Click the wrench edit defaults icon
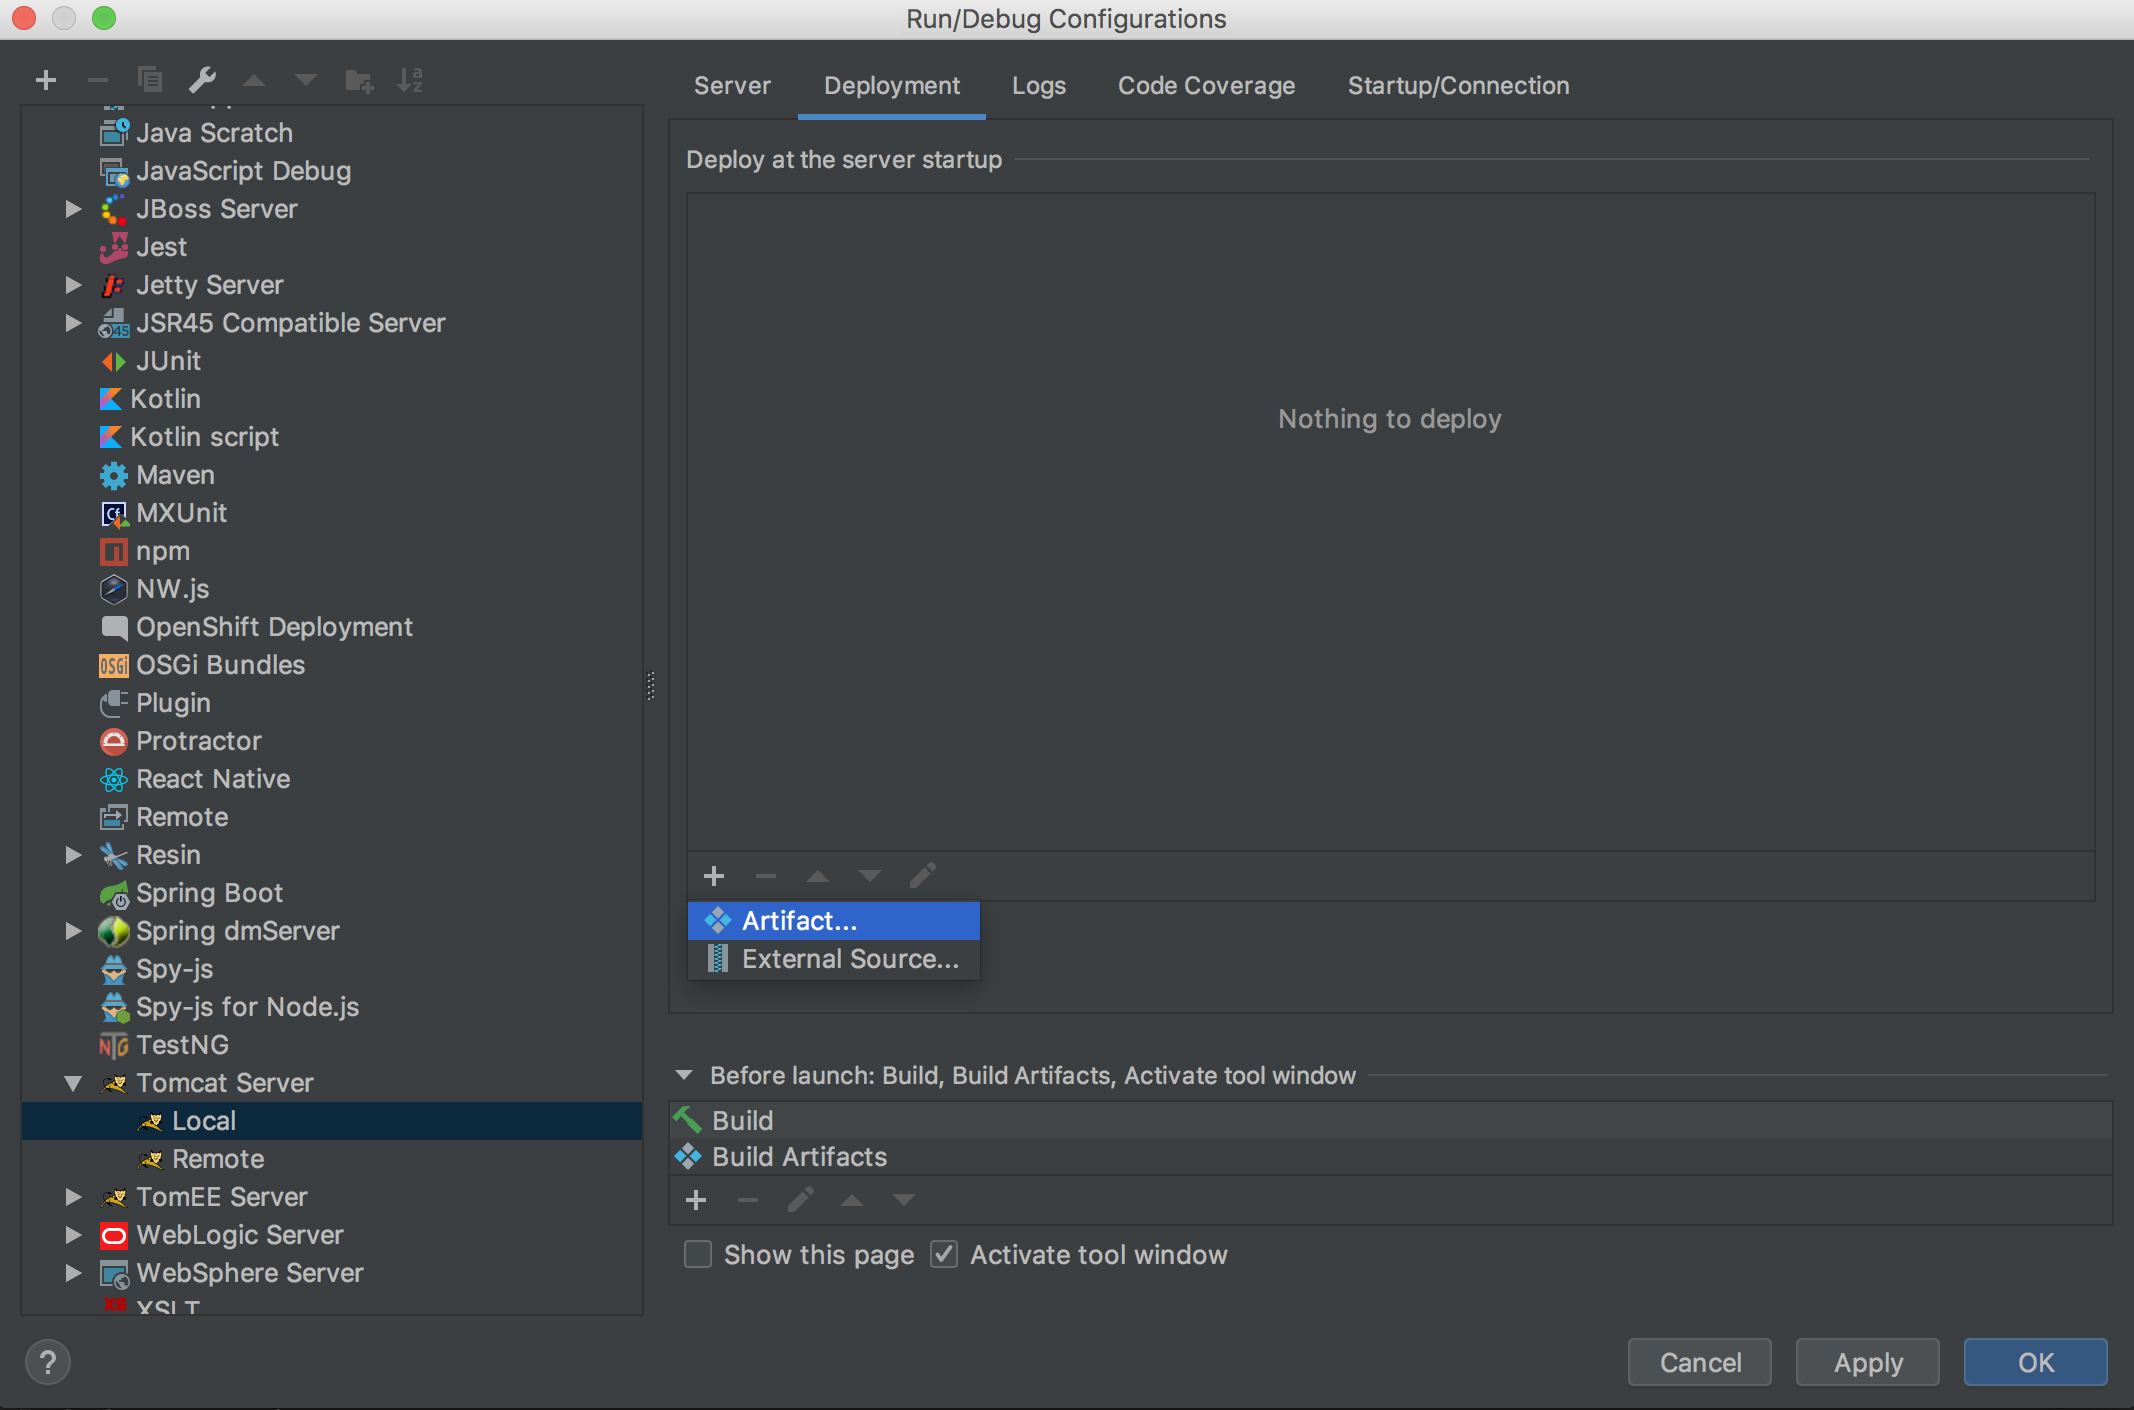The image size is (2134, 1410). point(202,80)
